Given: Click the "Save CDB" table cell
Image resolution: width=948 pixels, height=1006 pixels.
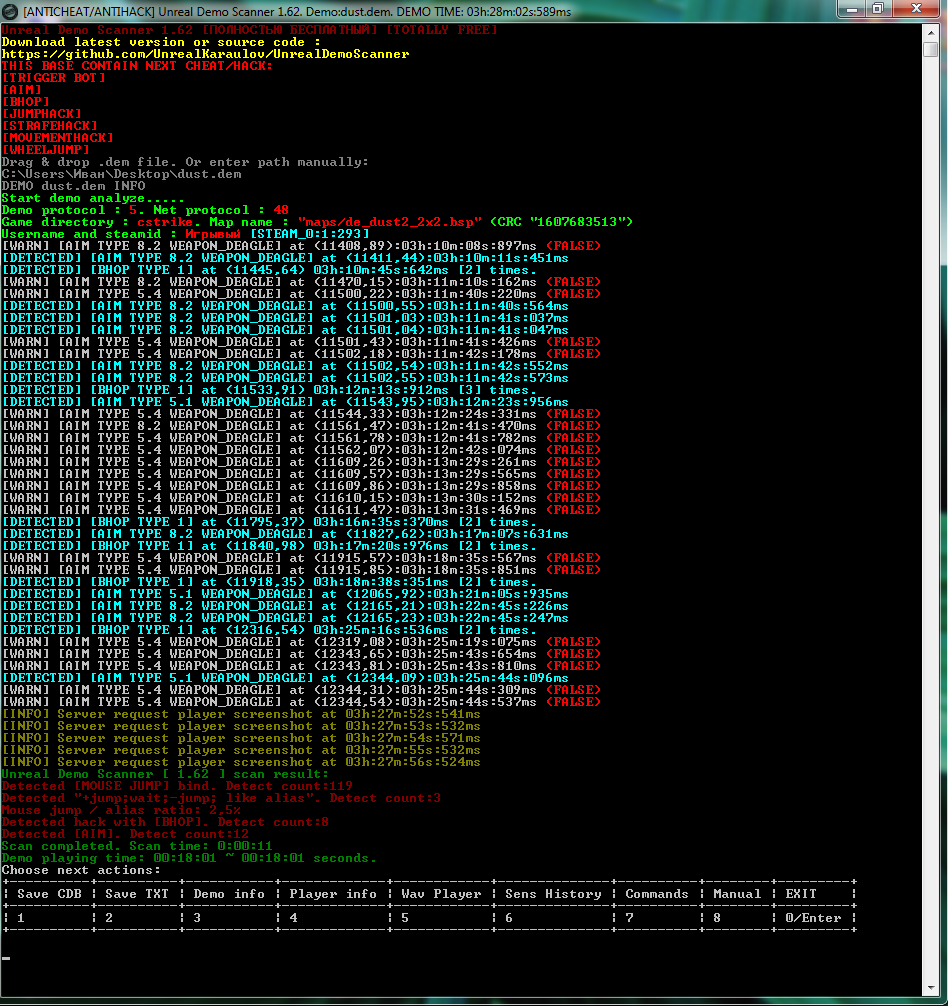Looking at the screenshot, I should (49, 894).
